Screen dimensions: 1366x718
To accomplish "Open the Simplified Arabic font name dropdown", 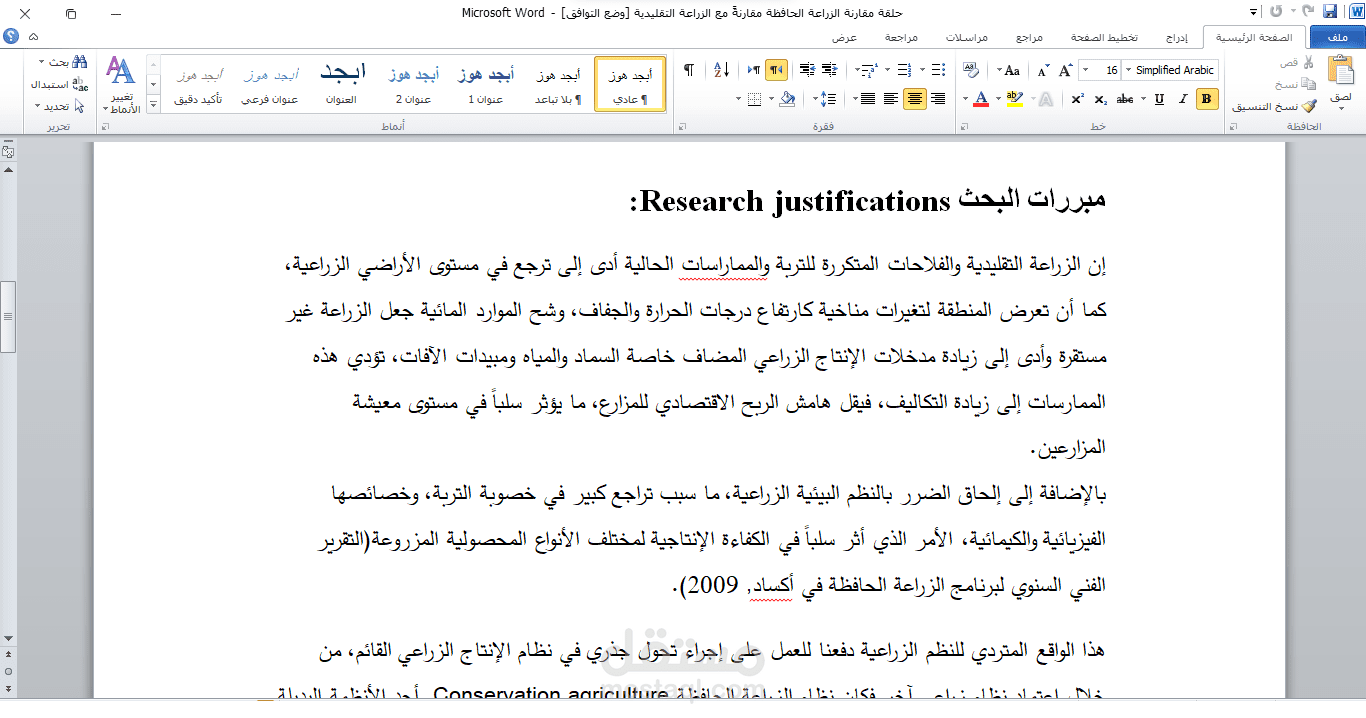I will click(x=1128, y=70).
